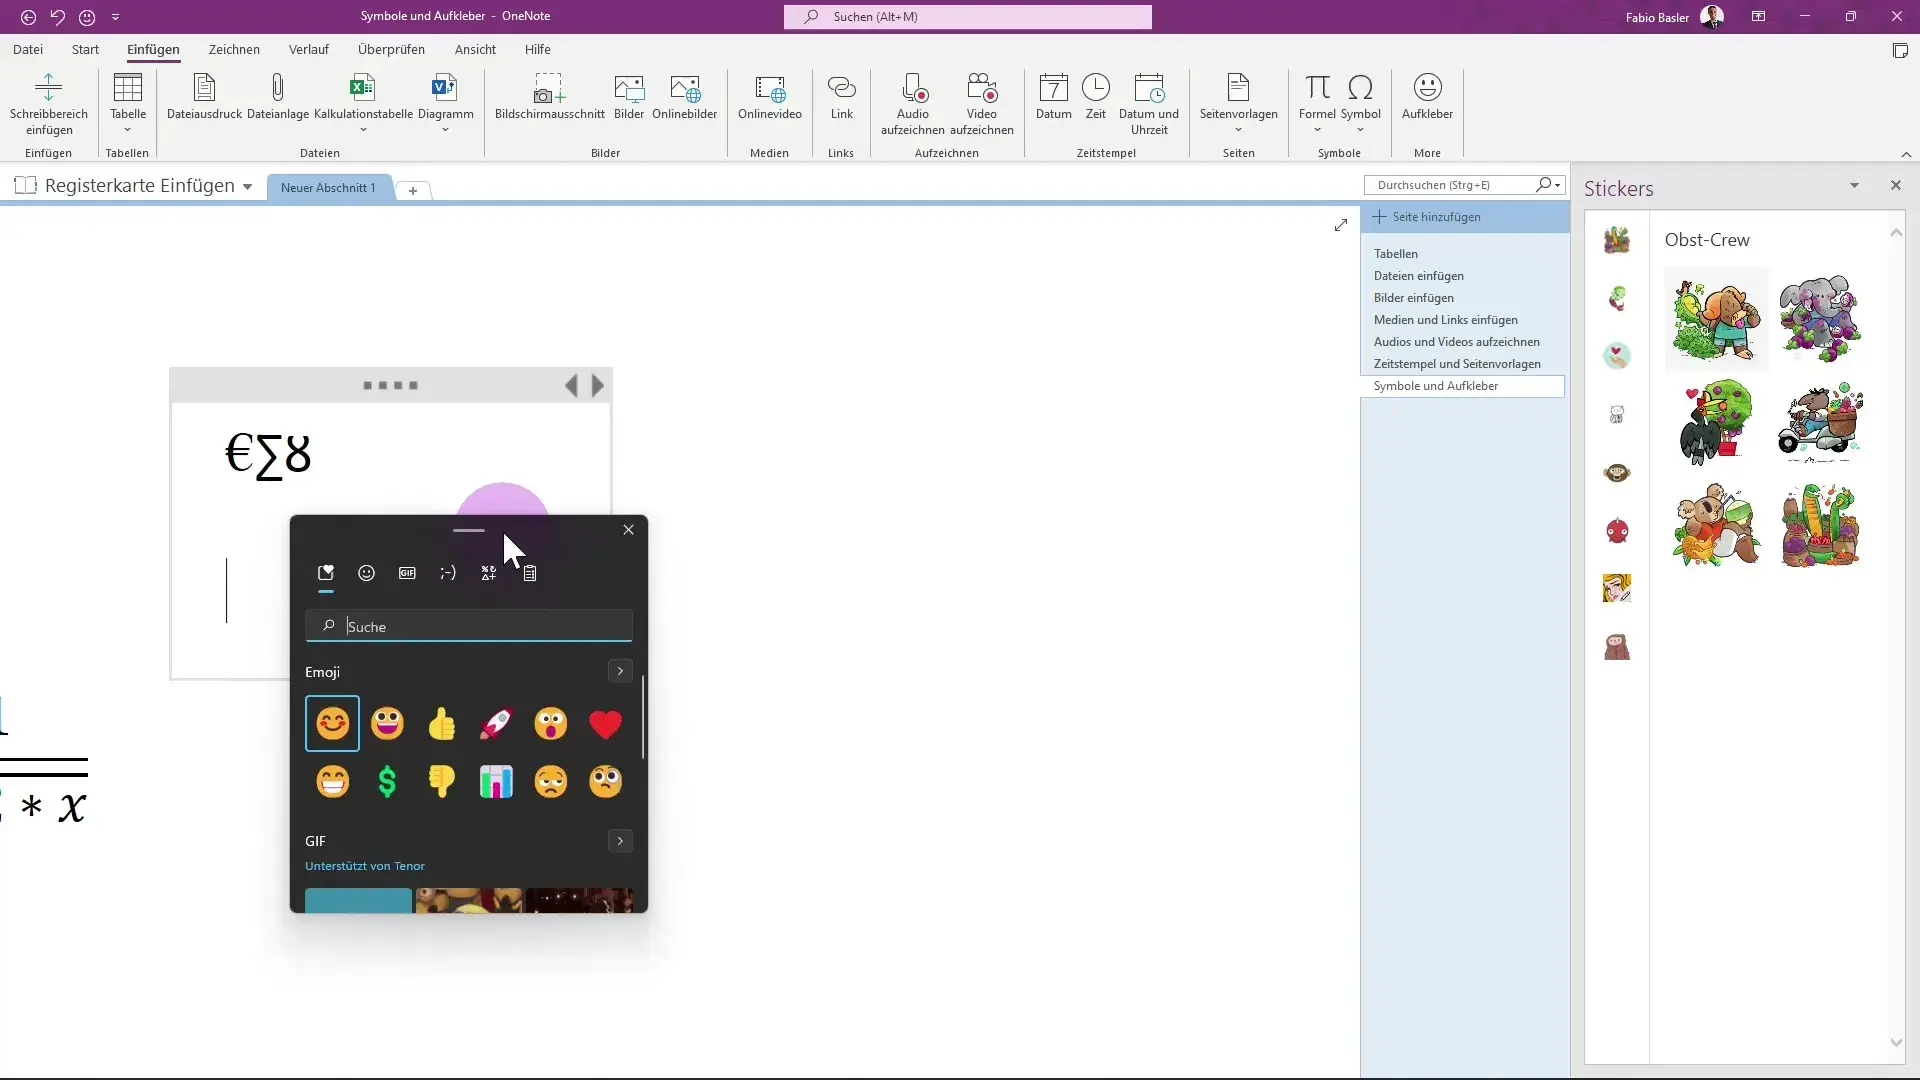Select the rocket emoji

pos(496,723)
